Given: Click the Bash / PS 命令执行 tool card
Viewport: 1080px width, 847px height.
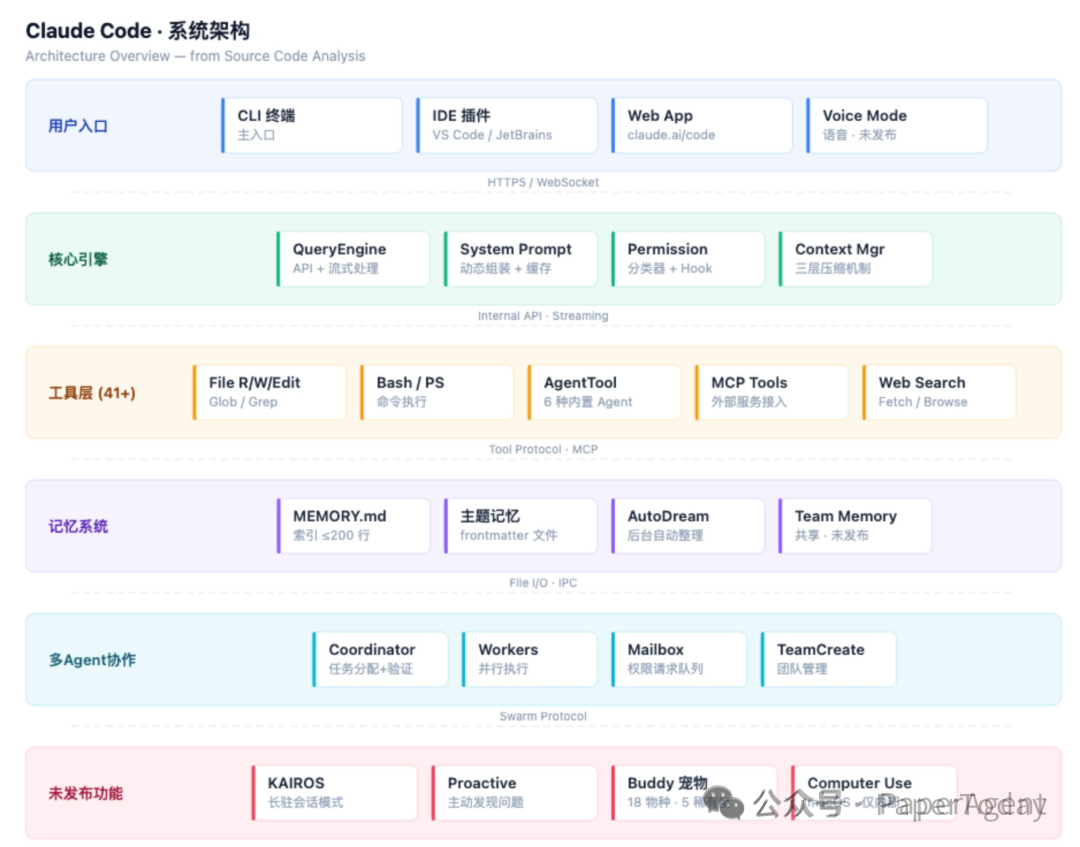Looking at the screenshot, I should (x=436, y=391).
